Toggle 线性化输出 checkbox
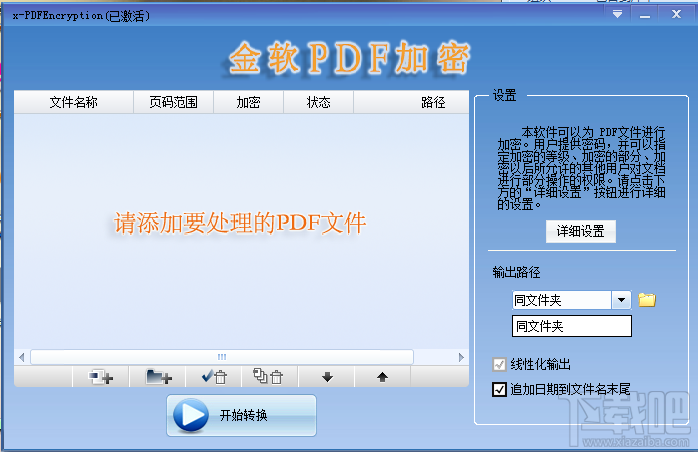Image resolution: width=698 pixels, height=452 pixels. click(499, 364)
